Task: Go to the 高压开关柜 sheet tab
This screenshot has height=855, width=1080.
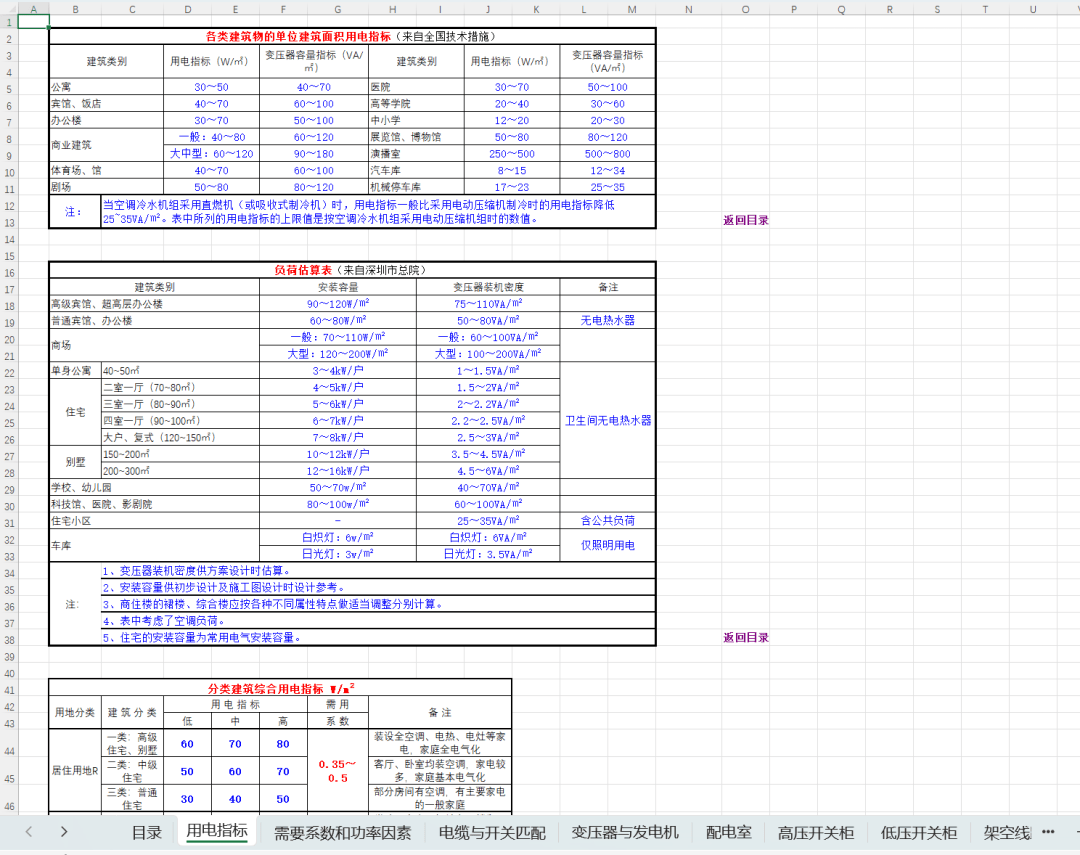Action: click(816, 832)
